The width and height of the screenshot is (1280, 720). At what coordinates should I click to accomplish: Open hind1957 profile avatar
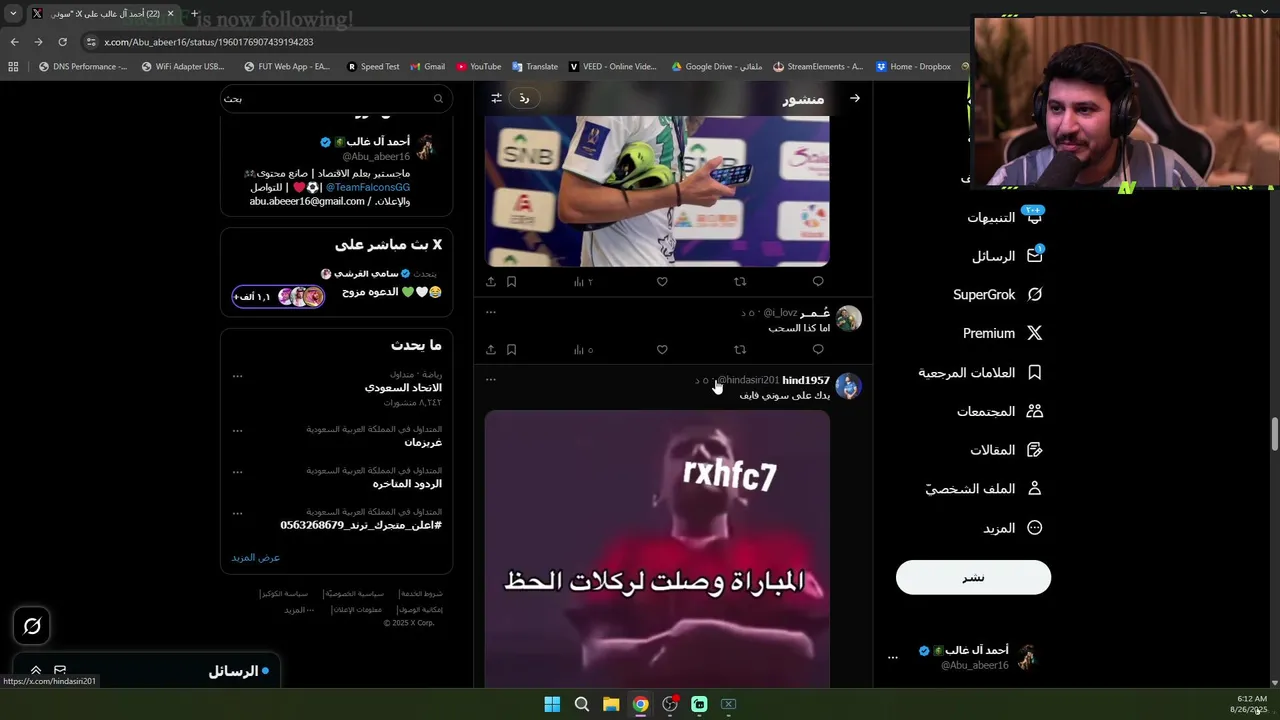(x=848, y=386)
